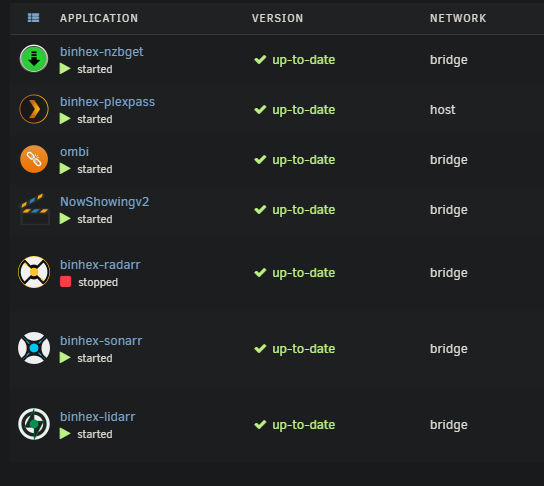Click the VERSION column header
544x486 pixels.
[278, 18]
